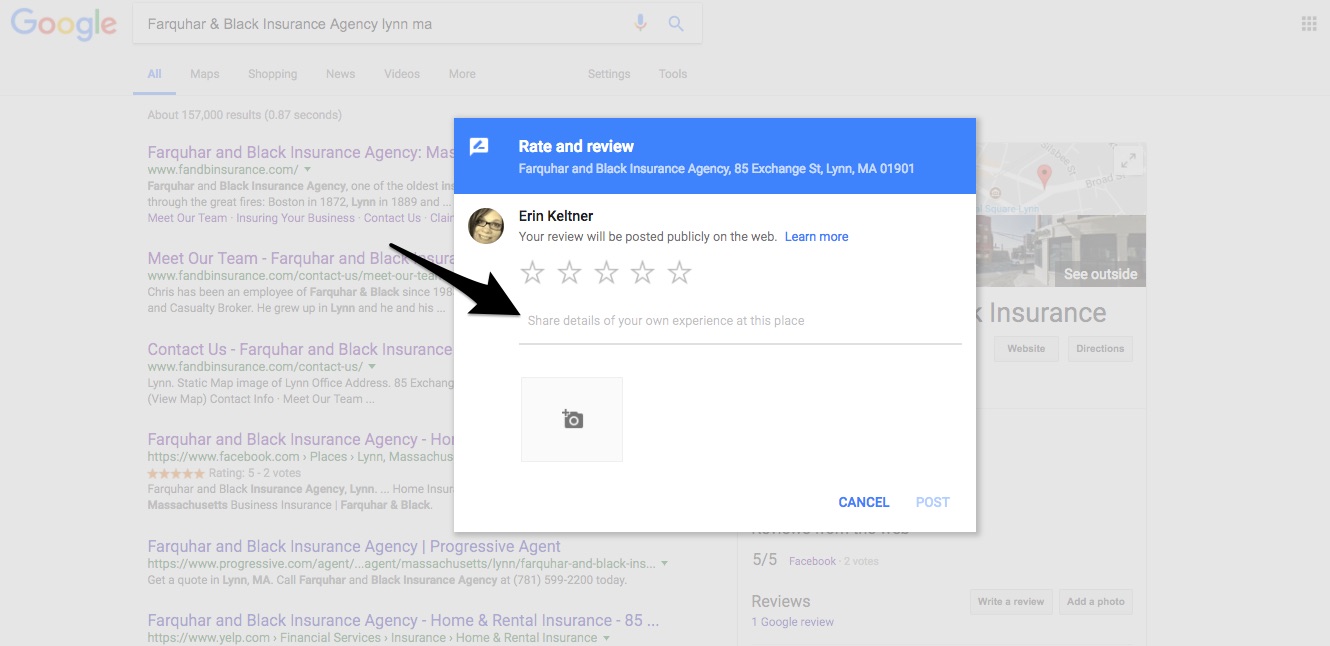
Task: Open dropdown arrow on Progressive result URL
Action: (664, 564)
